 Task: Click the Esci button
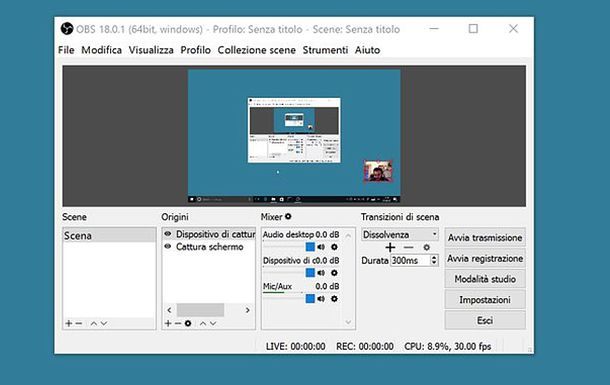(485, 320)
